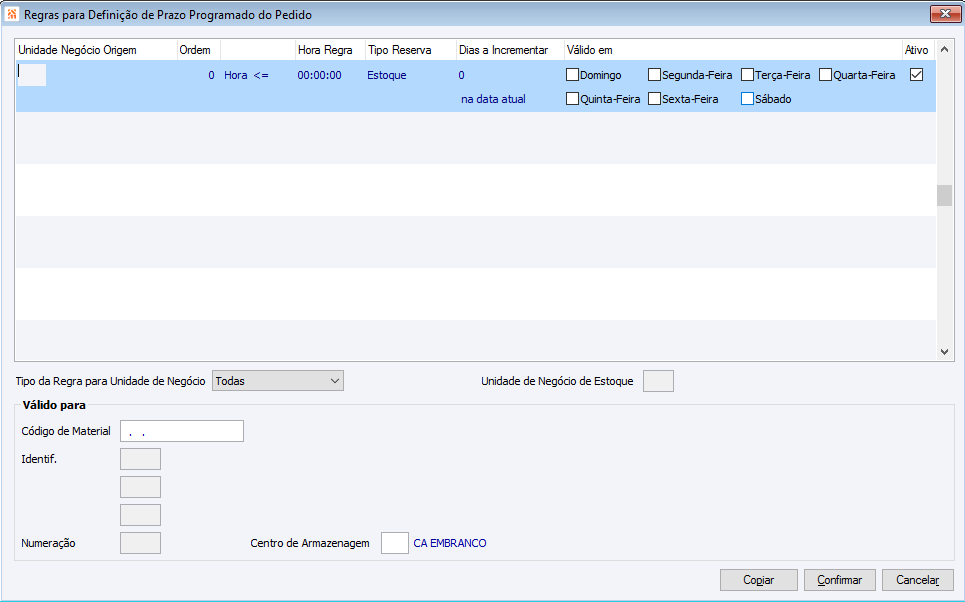Click the 'Hora <=' cell
This screenshot has width=965, height=602.
coord(246,75)
